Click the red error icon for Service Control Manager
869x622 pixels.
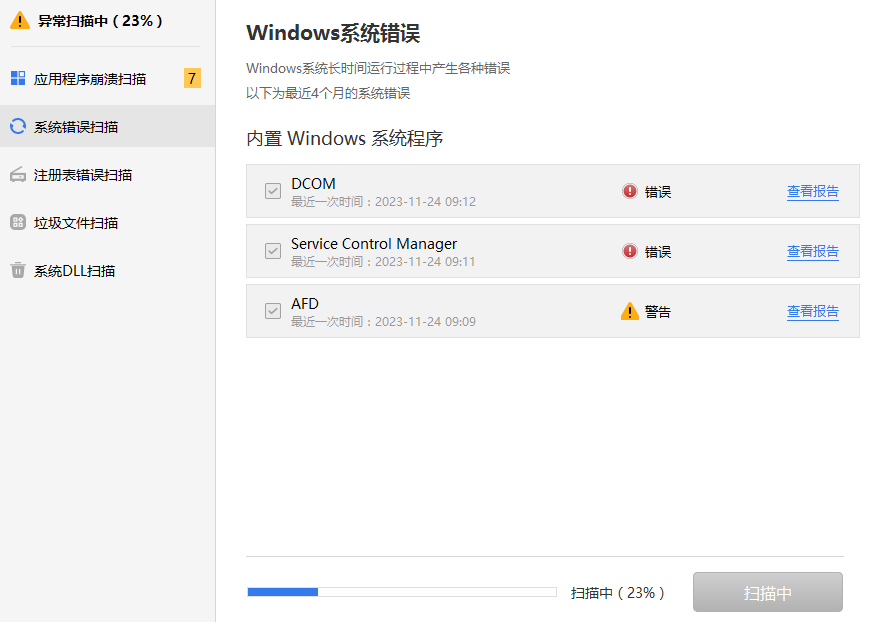coord(630,251)
